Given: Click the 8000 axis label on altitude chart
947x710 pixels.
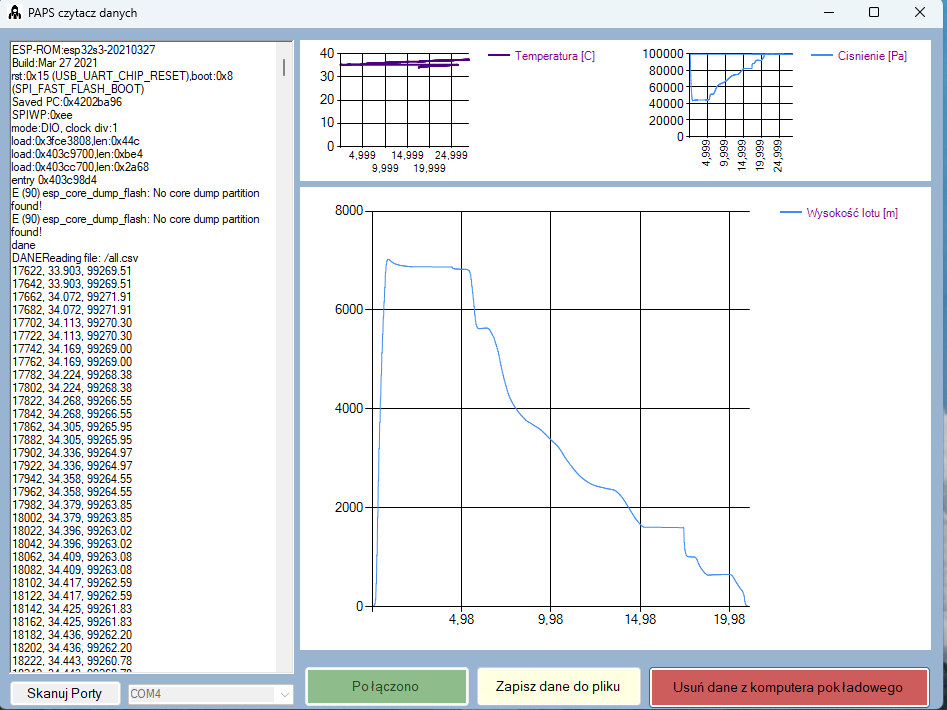Looking at the screenshot, I should pyautogui.click(x=350, y=211).
